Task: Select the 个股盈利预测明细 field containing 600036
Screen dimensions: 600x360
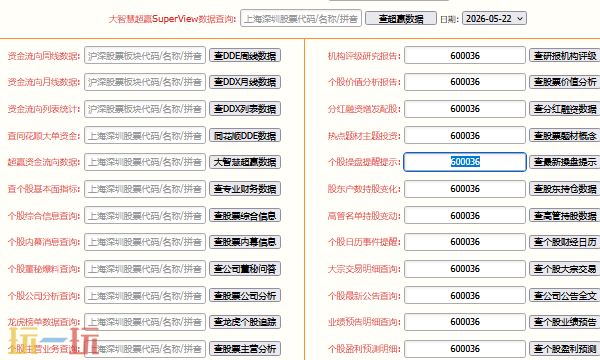Action: click(x=465, y=349)
